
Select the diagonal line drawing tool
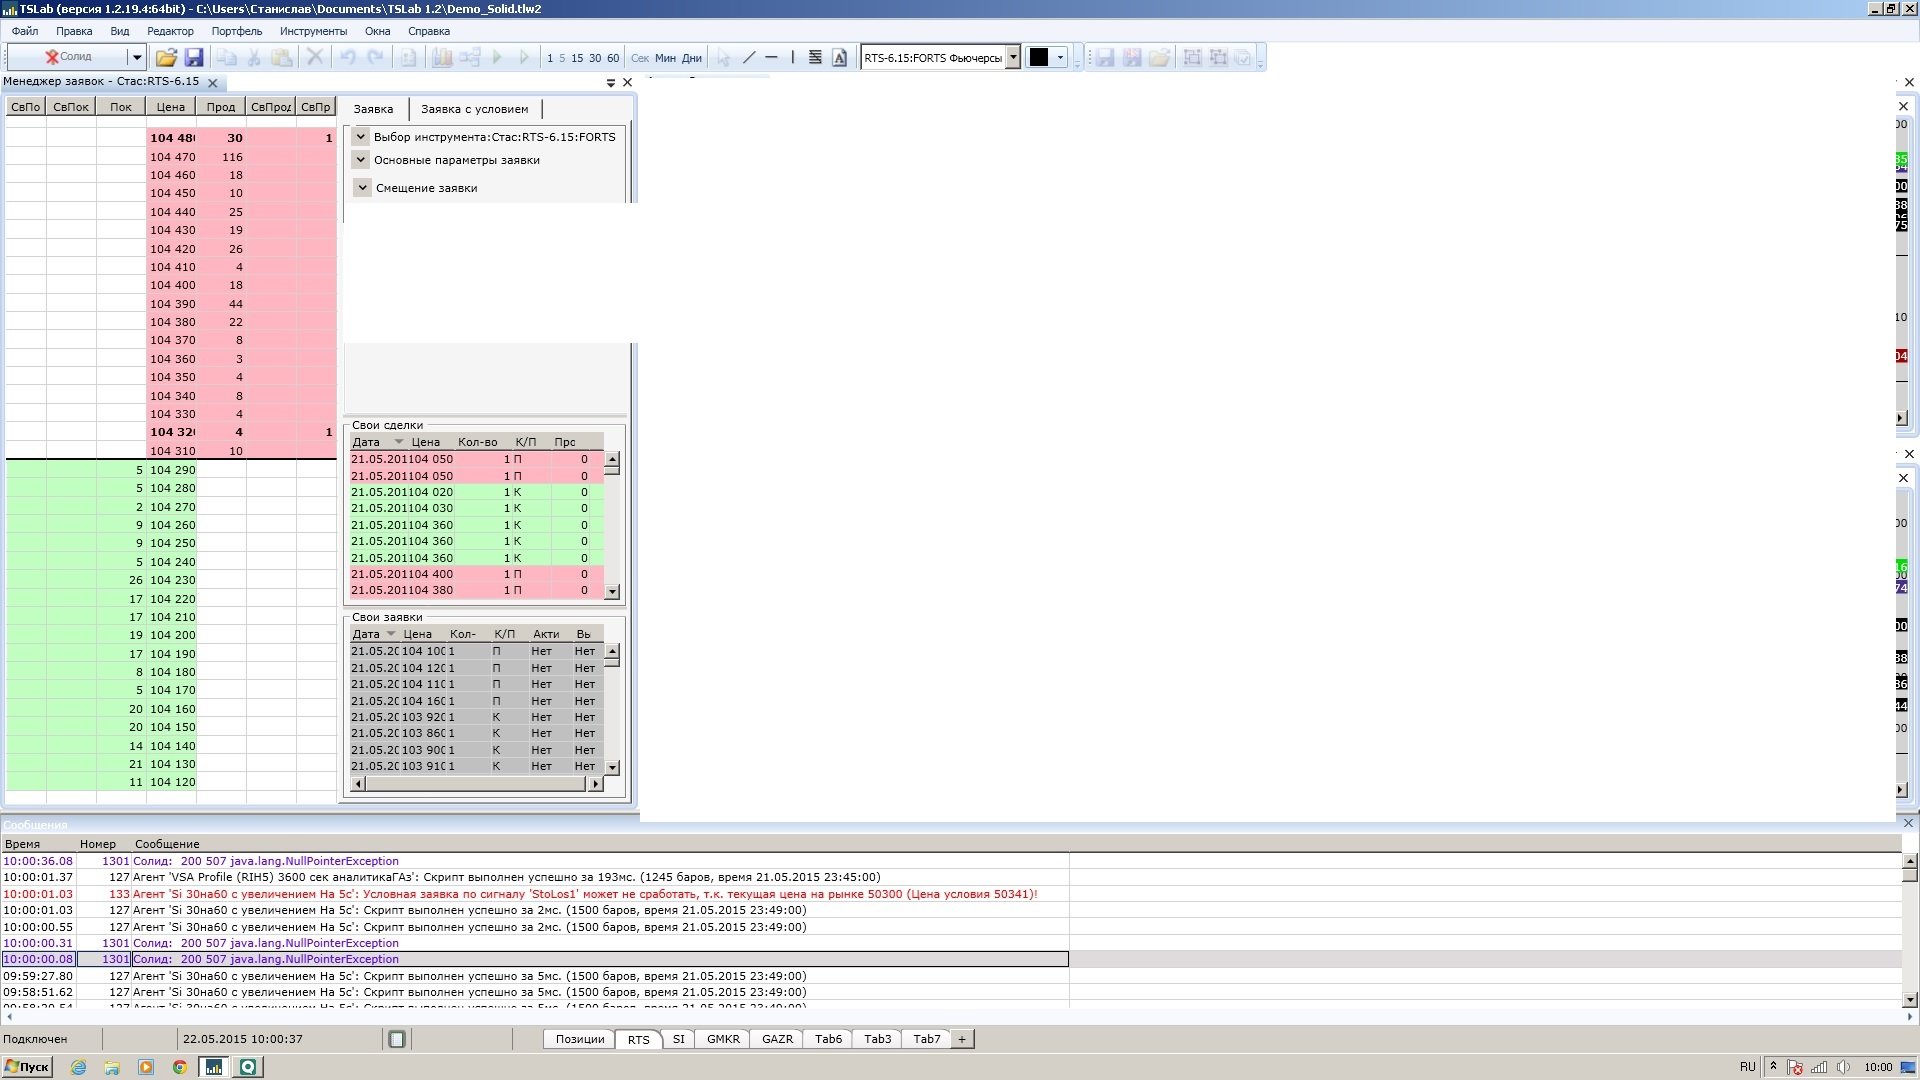[749, 58]
